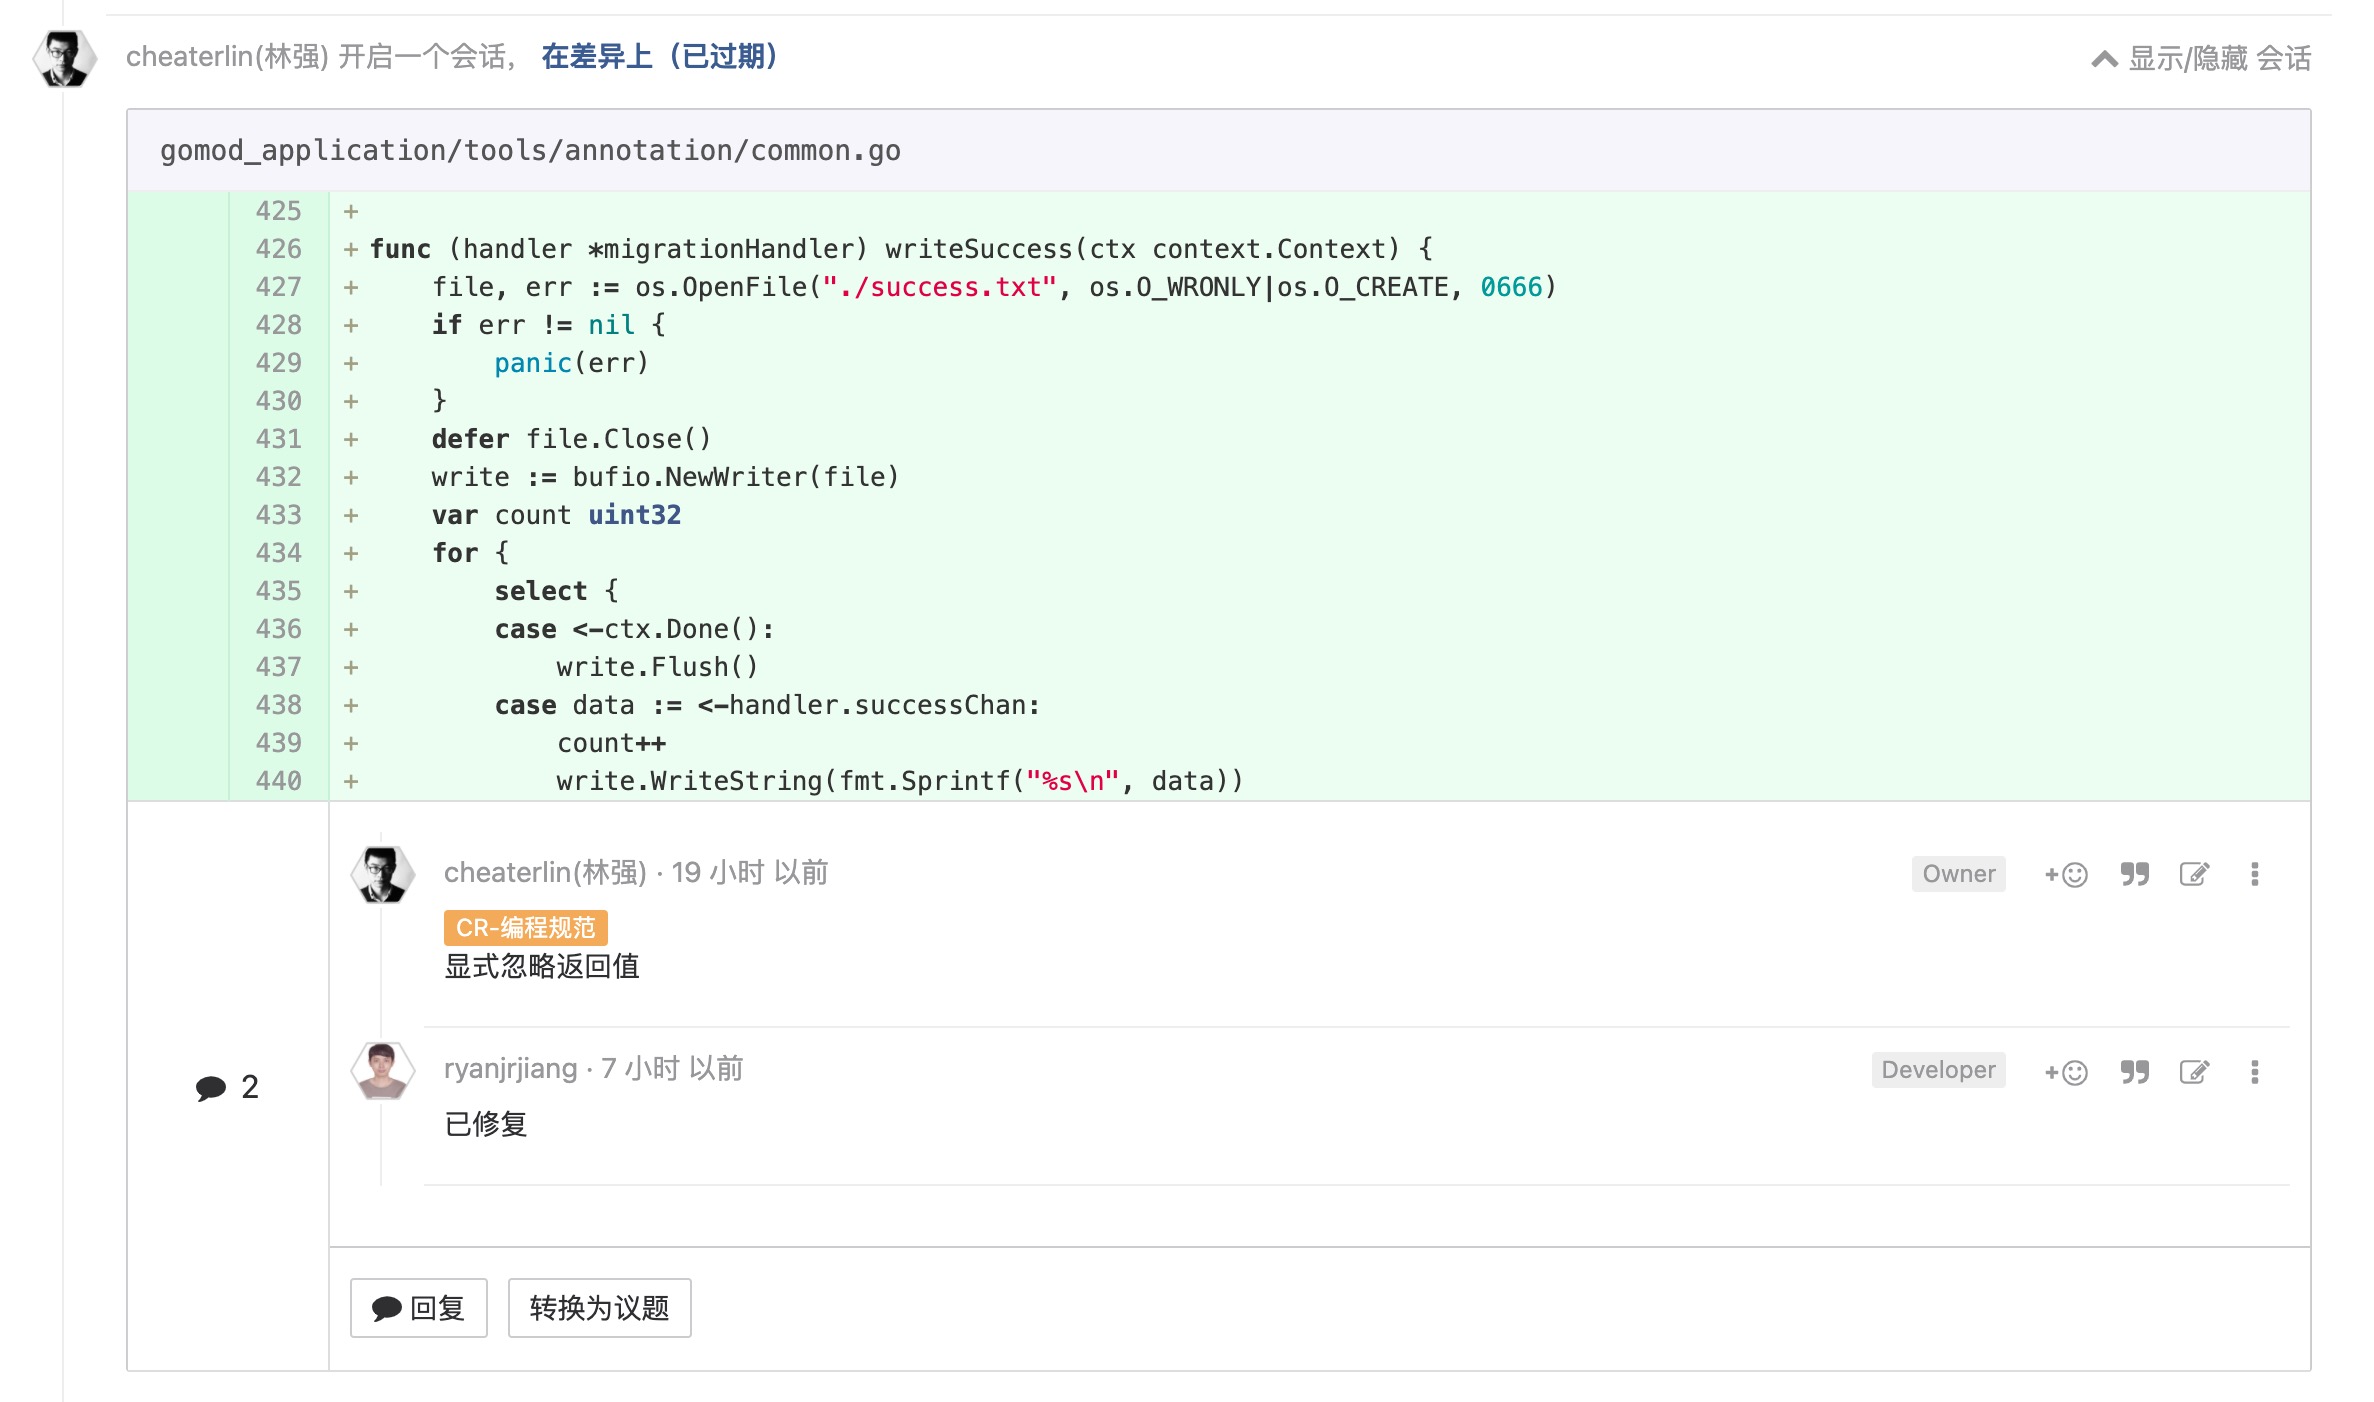Click the Owner role badge
The height and width of the screenshot is (1402, 2374).
1958,874
